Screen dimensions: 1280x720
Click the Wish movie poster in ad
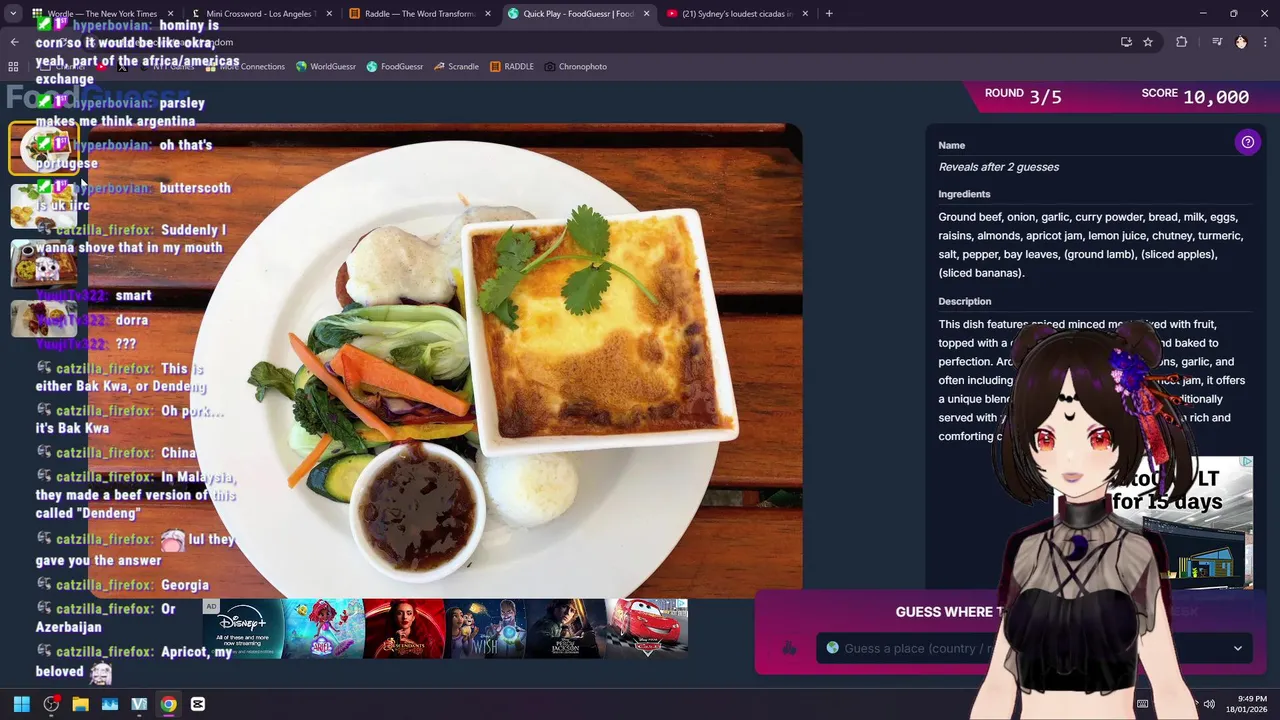[485, 628]
